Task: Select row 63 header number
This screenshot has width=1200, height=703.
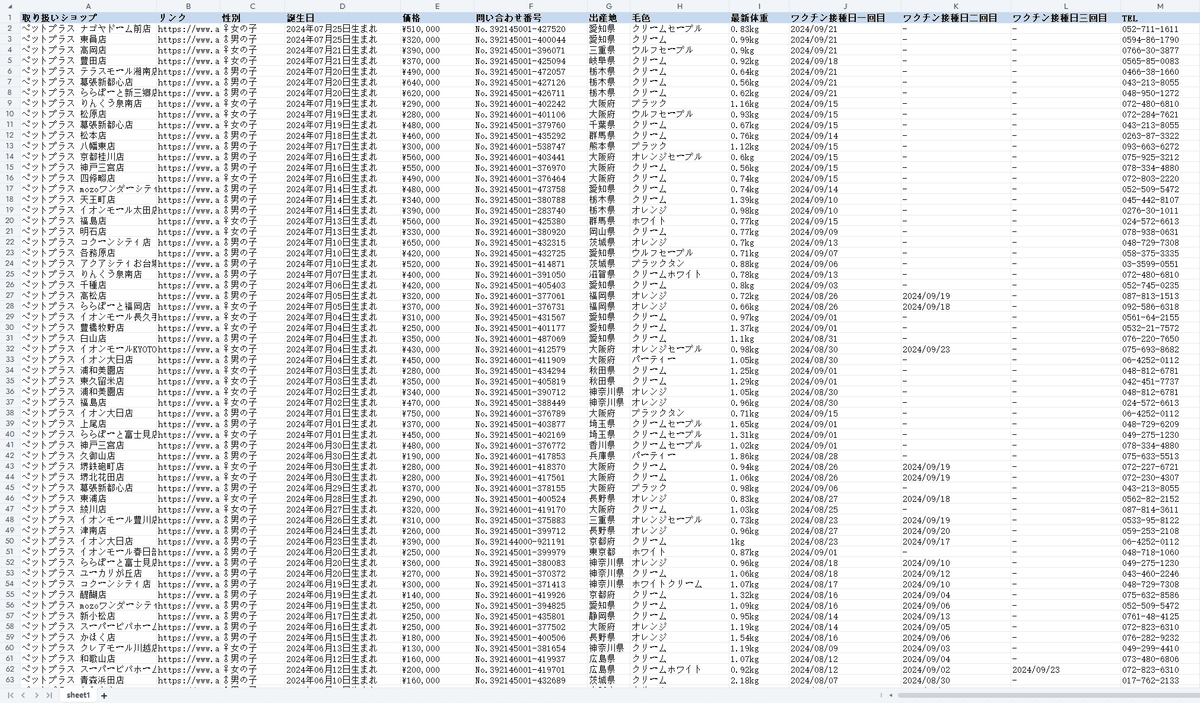Action: click(x=9, y=680)
